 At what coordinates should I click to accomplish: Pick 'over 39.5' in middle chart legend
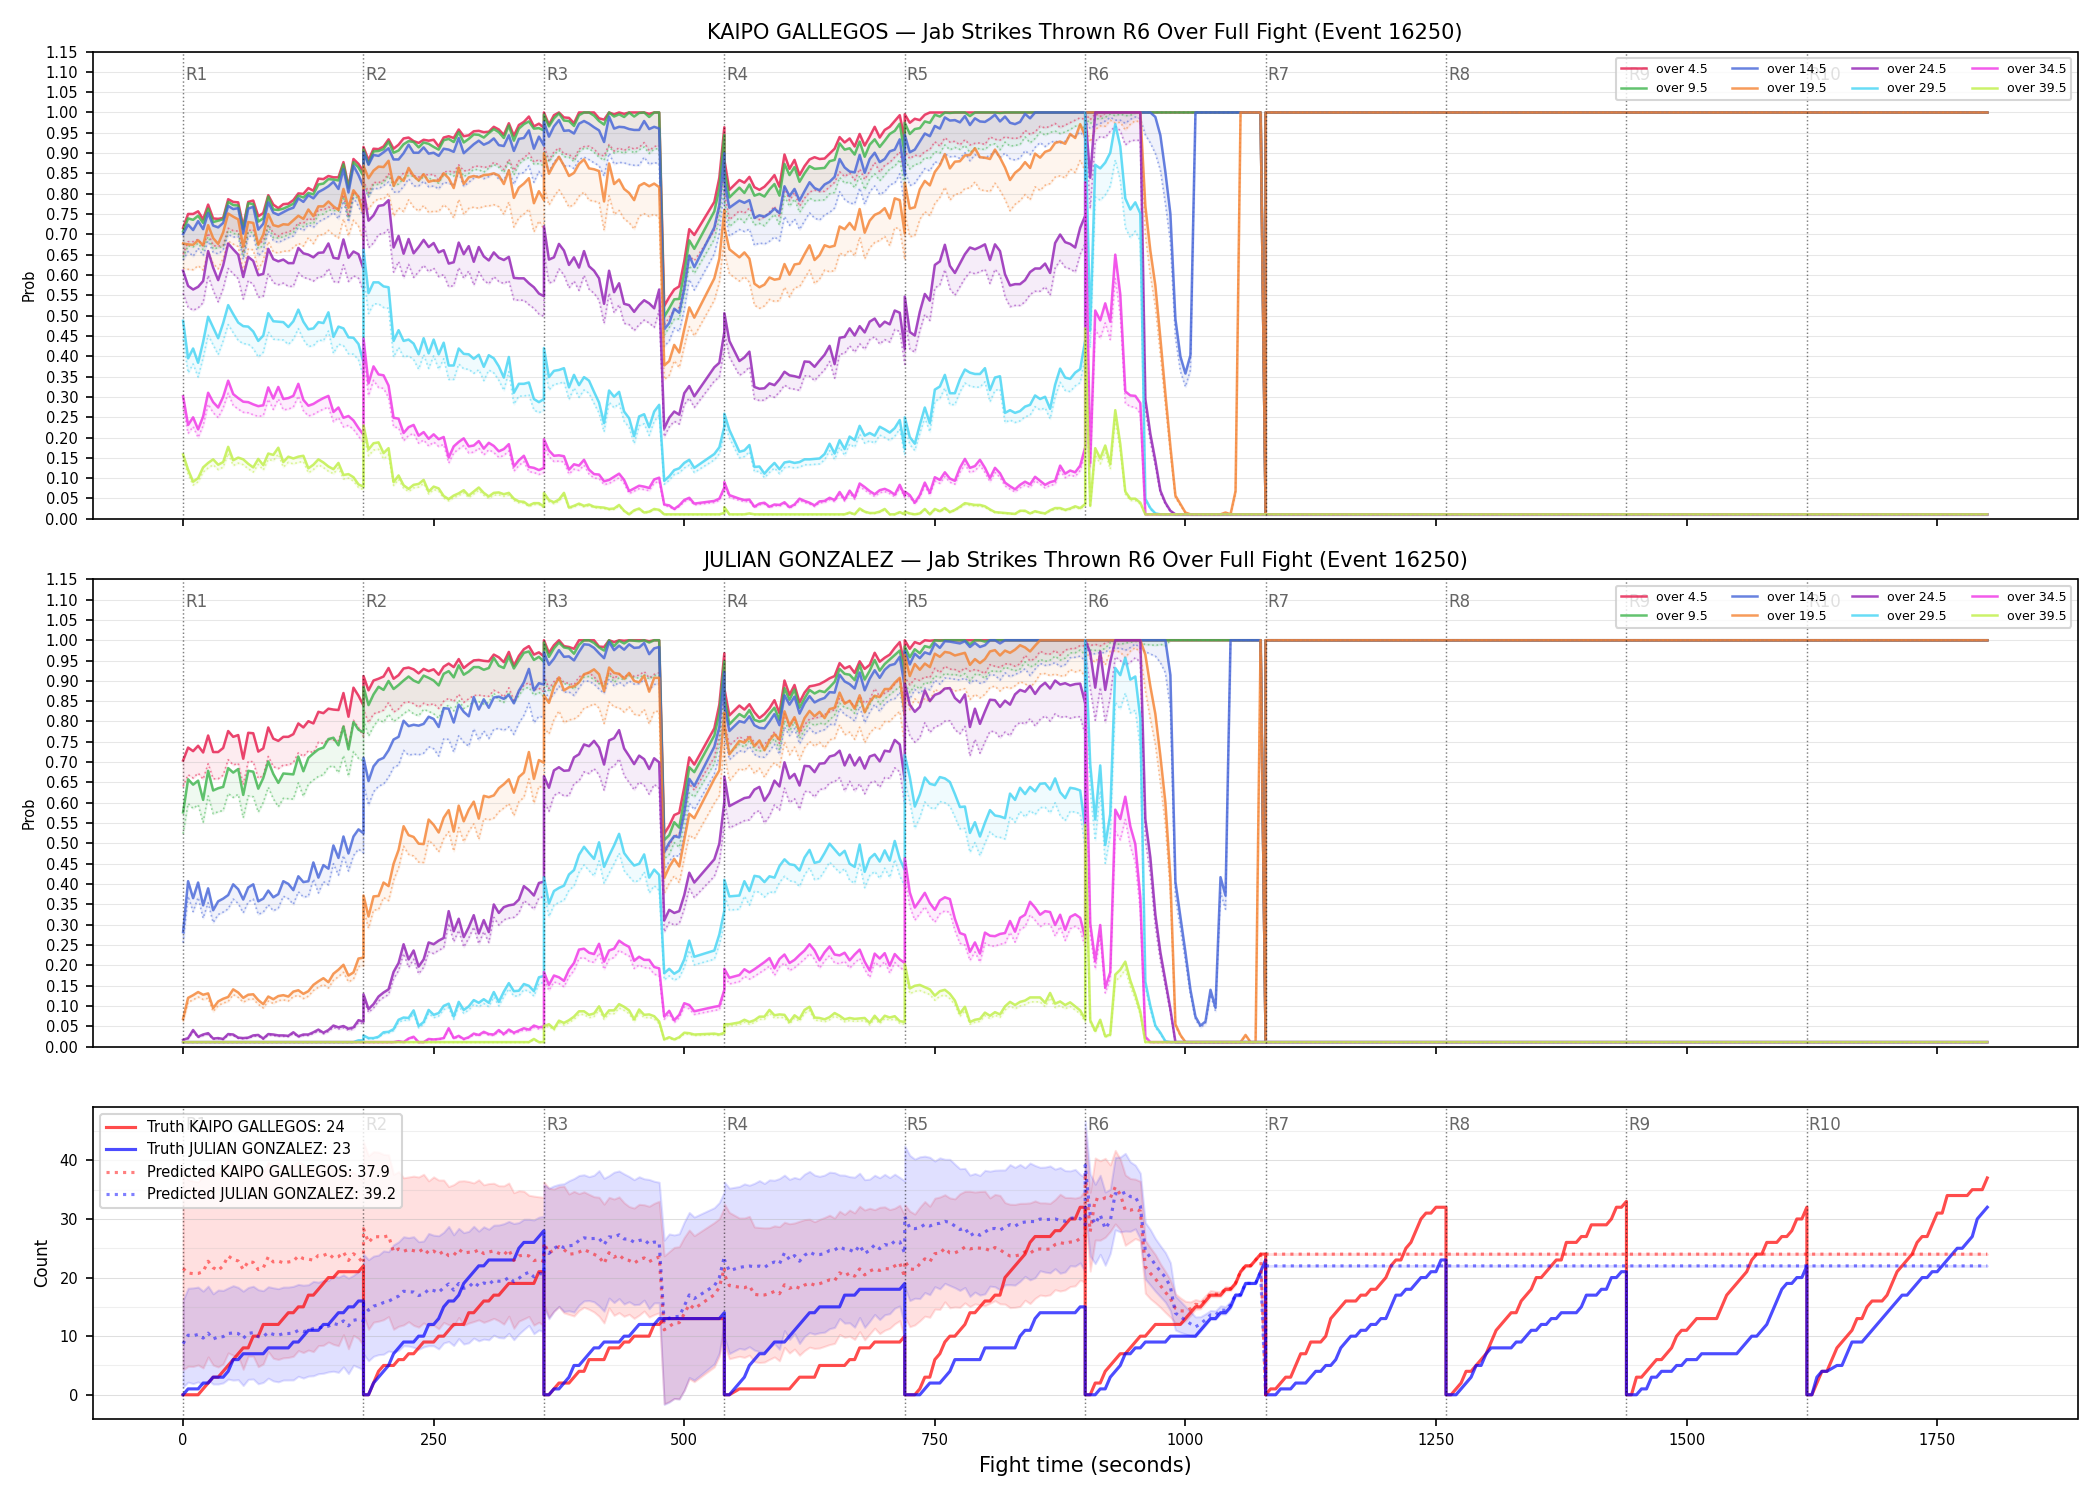[x=2019, y=616]
